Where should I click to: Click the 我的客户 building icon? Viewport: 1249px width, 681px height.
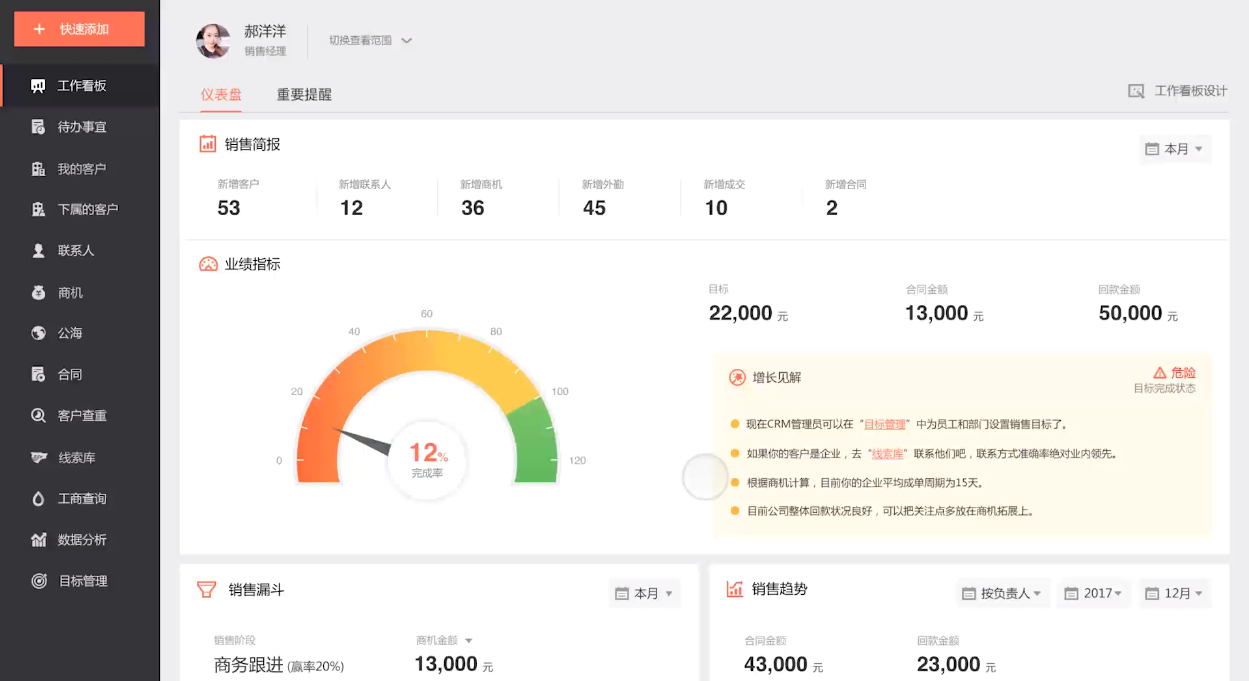(x=39, y=169)
